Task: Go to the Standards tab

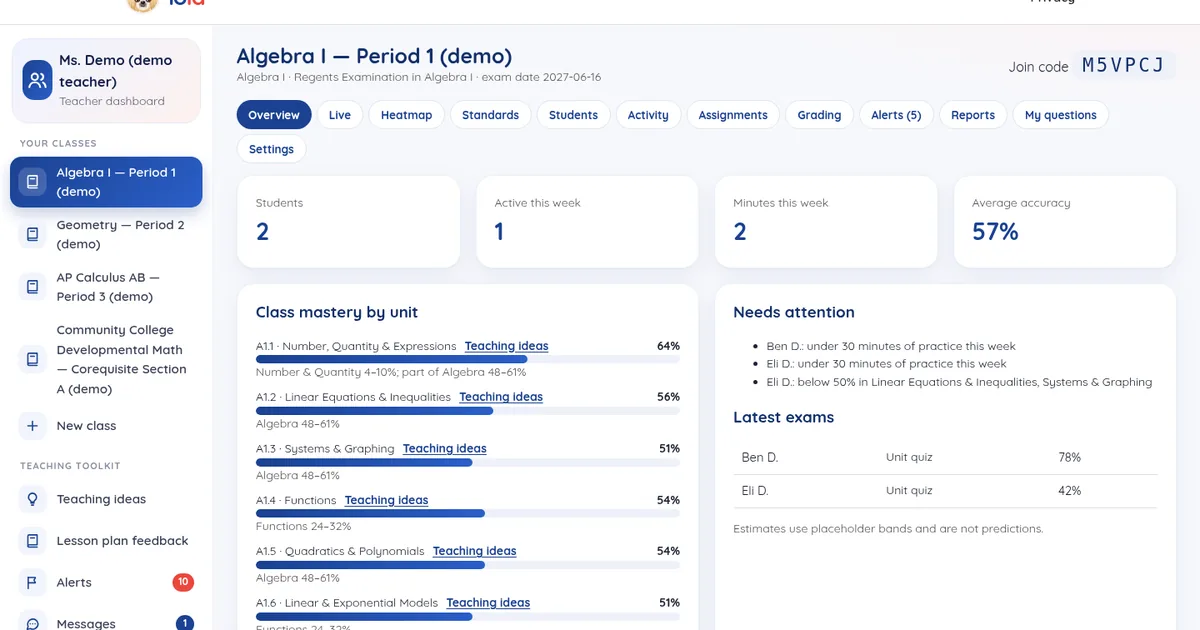Action: (x=490, y=115)
